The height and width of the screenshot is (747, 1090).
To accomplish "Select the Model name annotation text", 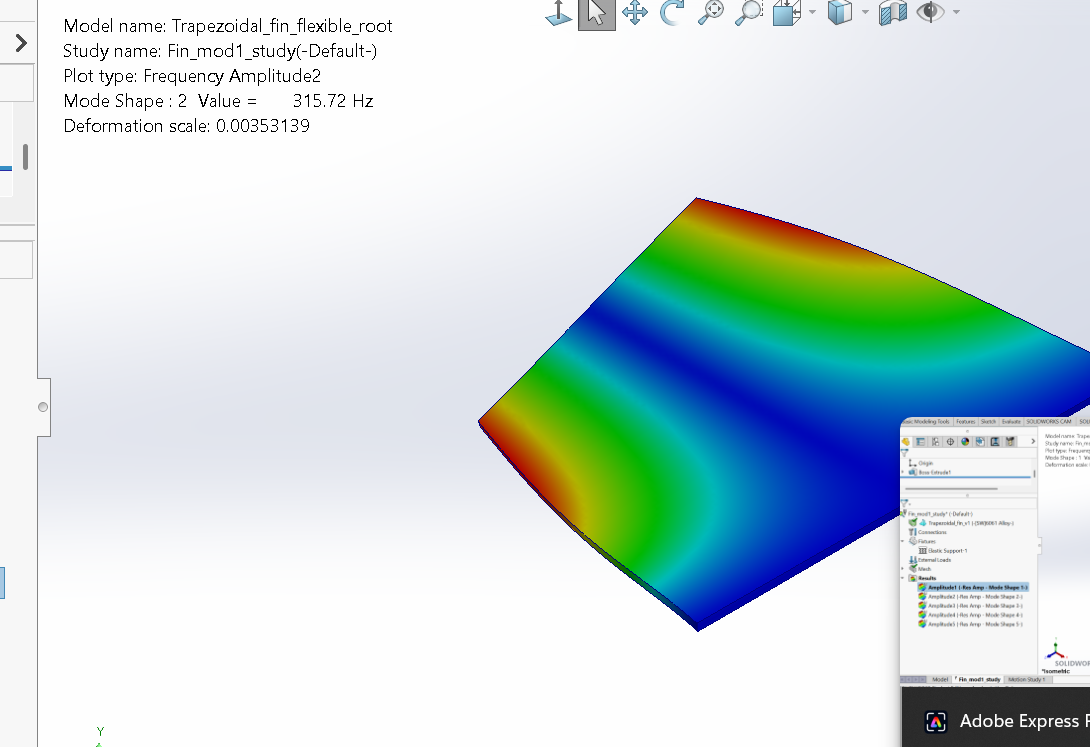I will [227, 26].
